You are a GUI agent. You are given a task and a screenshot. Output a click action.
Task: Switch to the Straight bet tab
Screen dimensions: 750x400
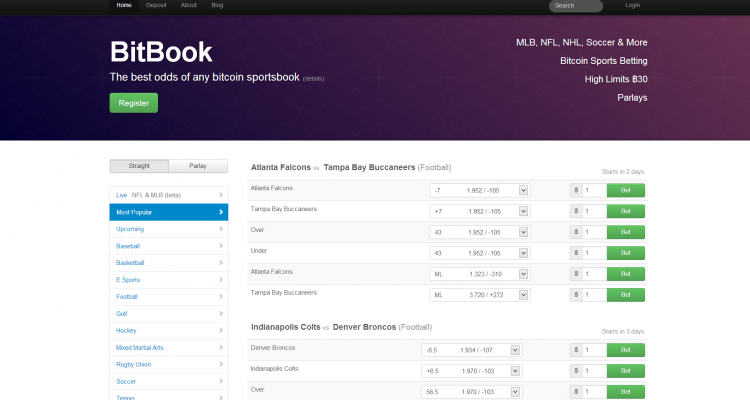tap(139, 166)
